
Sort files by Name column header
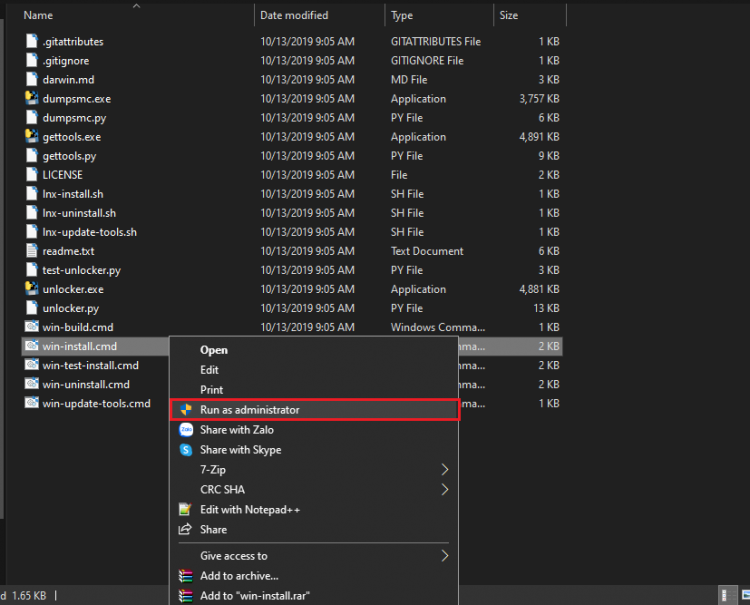(x=38, y=15)
